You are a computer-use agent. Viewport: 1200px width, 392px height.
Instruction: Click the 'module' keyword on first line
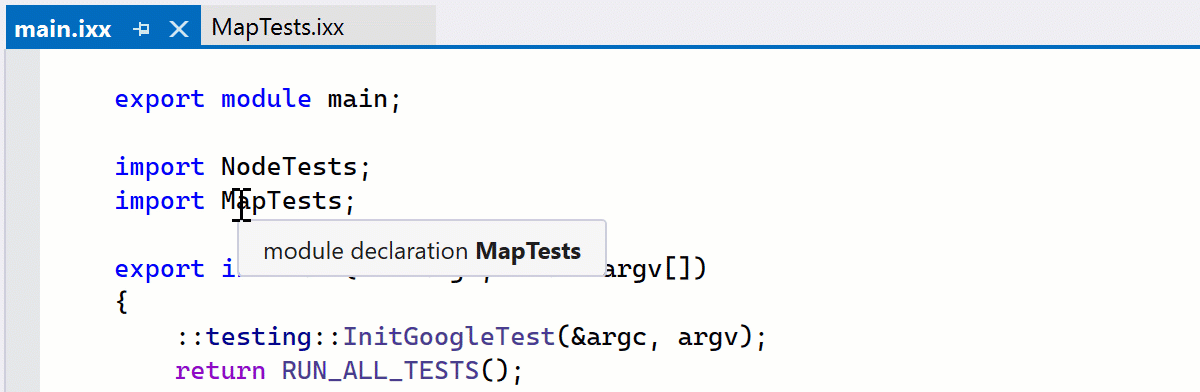click(x=266, y=100)
